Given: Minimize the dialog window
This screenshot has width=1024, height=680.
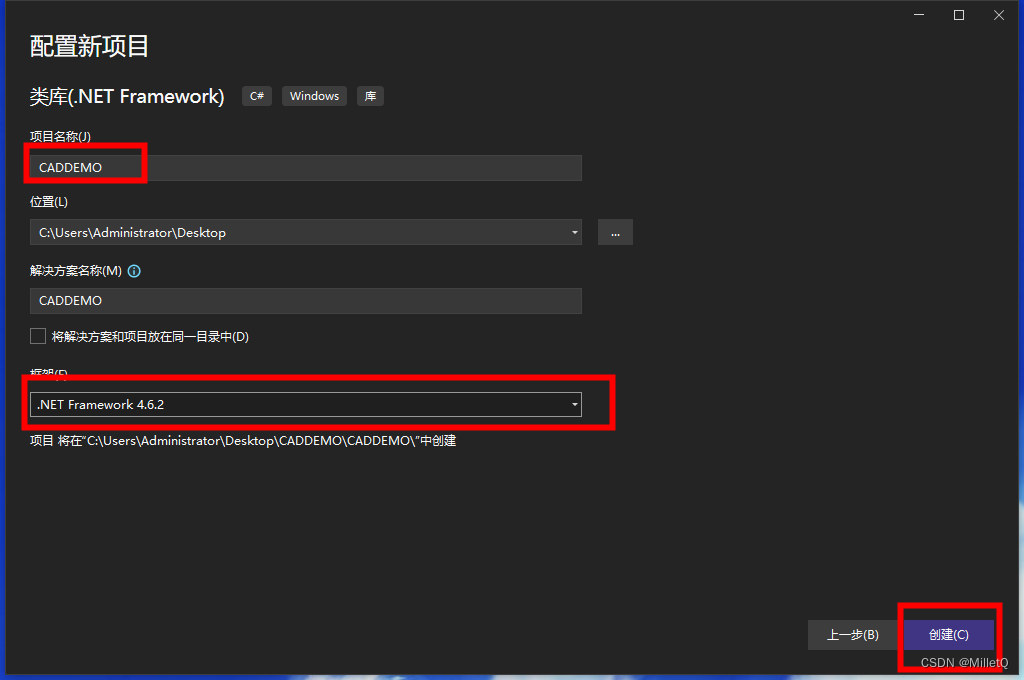Looking at the screenshot, I should pyautogui.click(x=919, y=15).
